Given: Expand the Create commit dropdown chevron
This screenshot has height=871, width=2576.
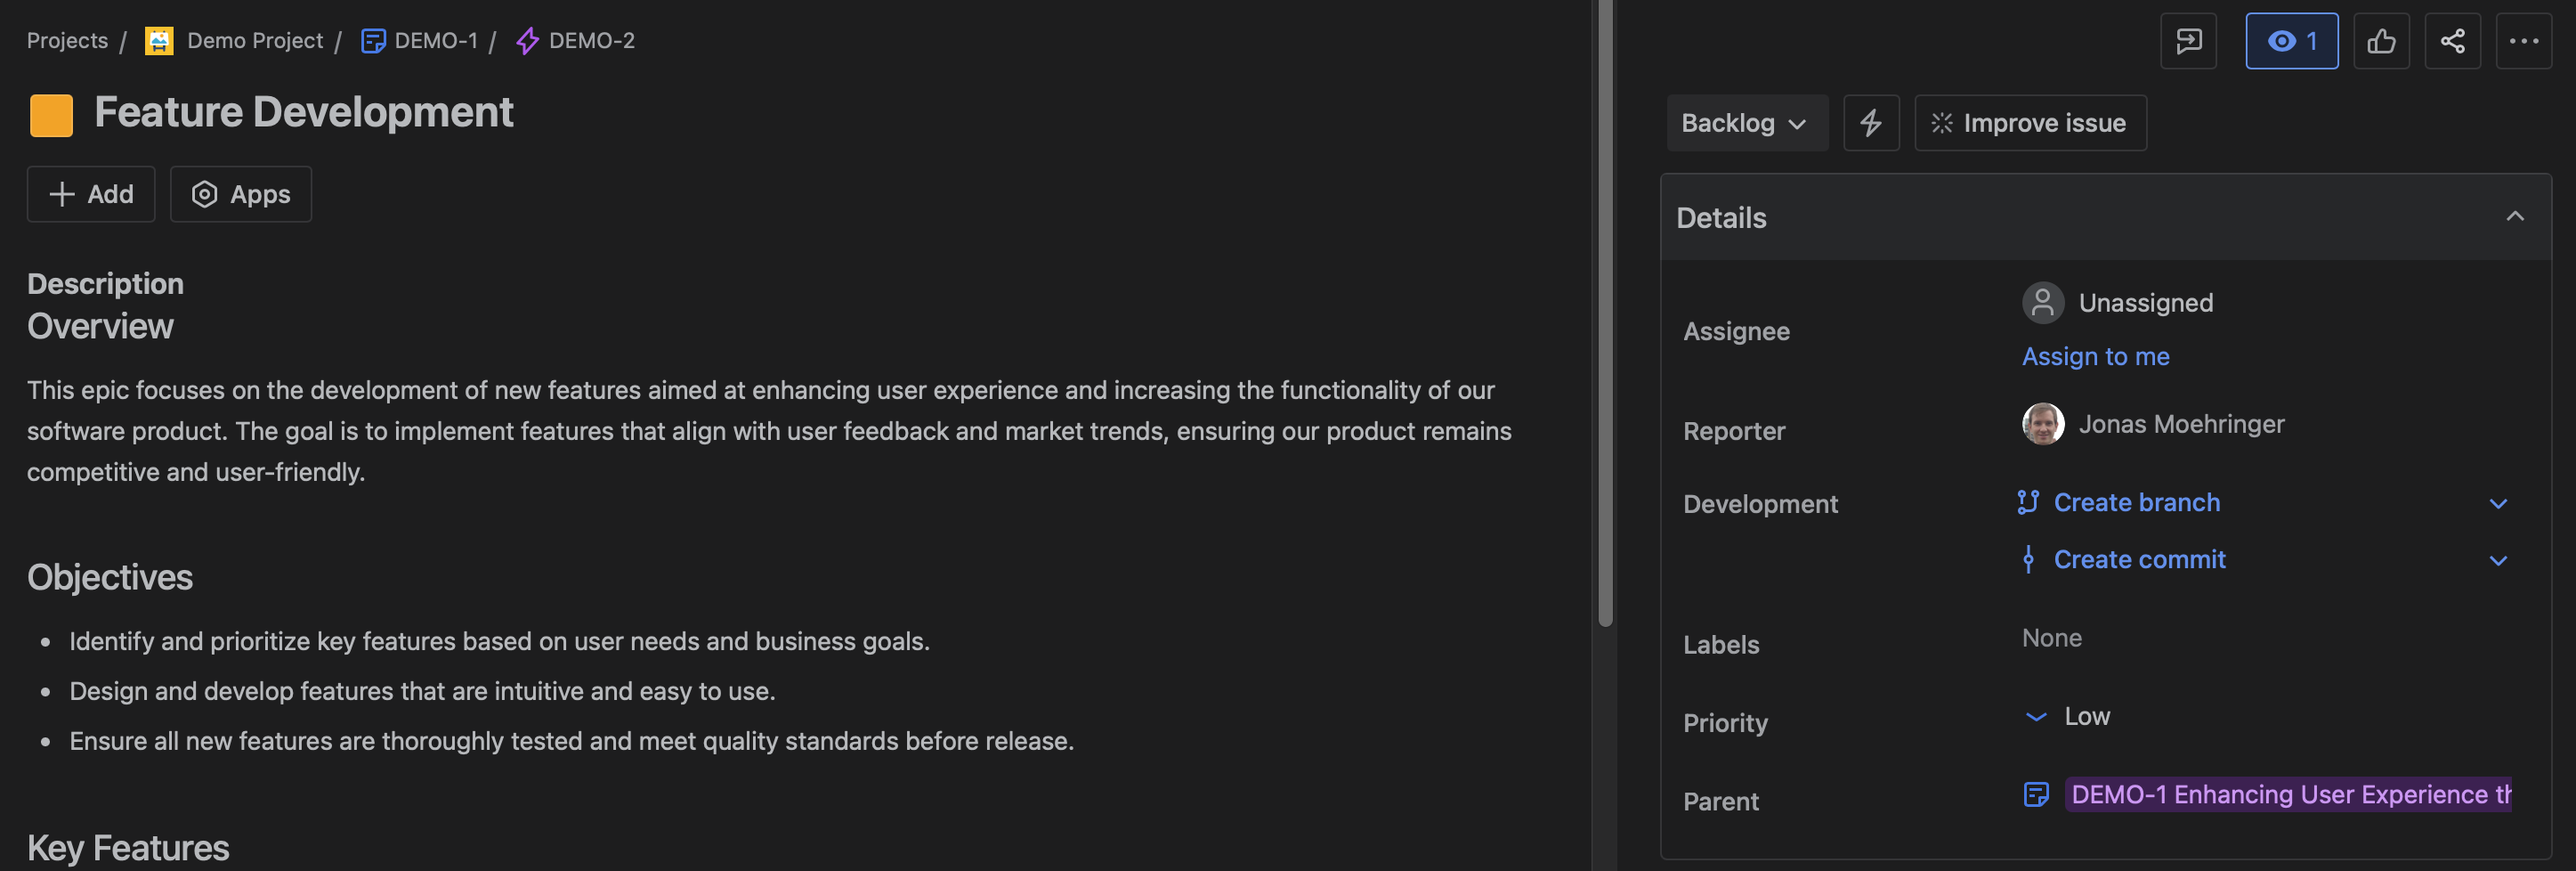Looking at the screenshot, I should point(2498,560).
